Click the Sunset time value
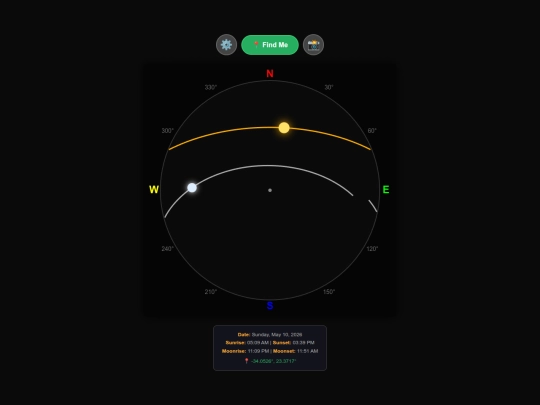The image size is (540, 405). 303,343
